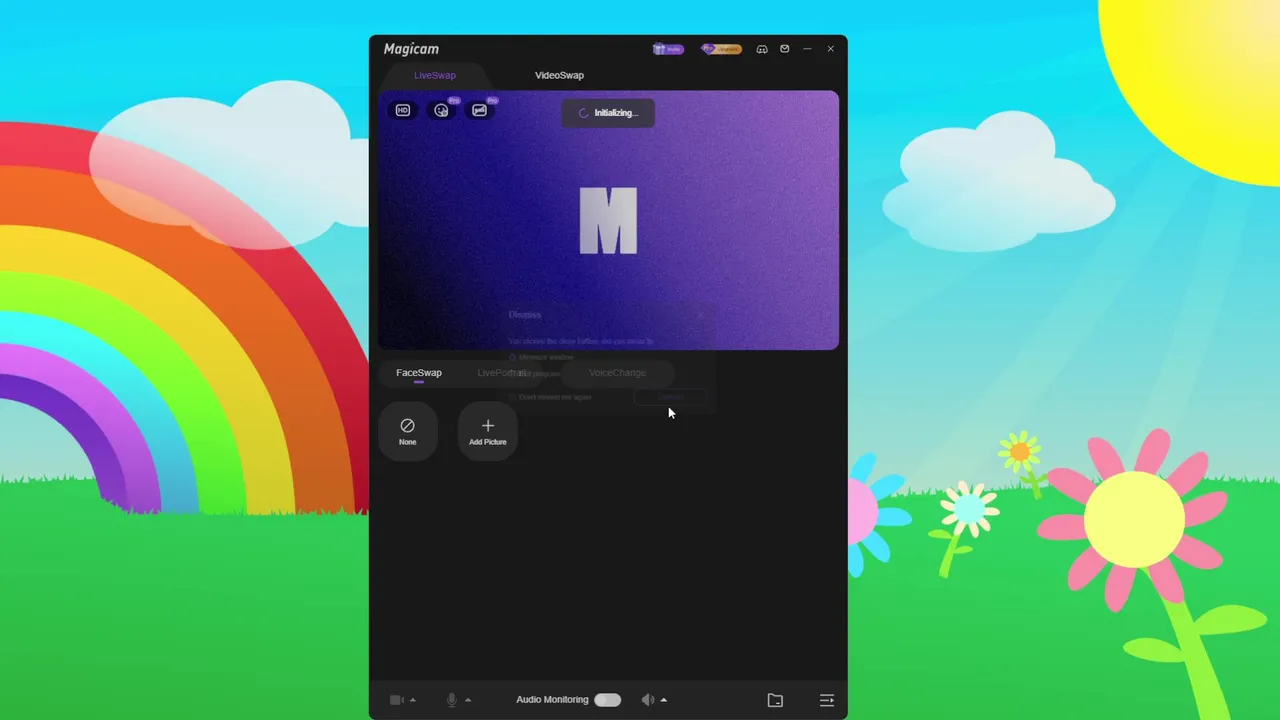
Task: Enable the Pro face enhancement icon
Action: click(441, 110)
